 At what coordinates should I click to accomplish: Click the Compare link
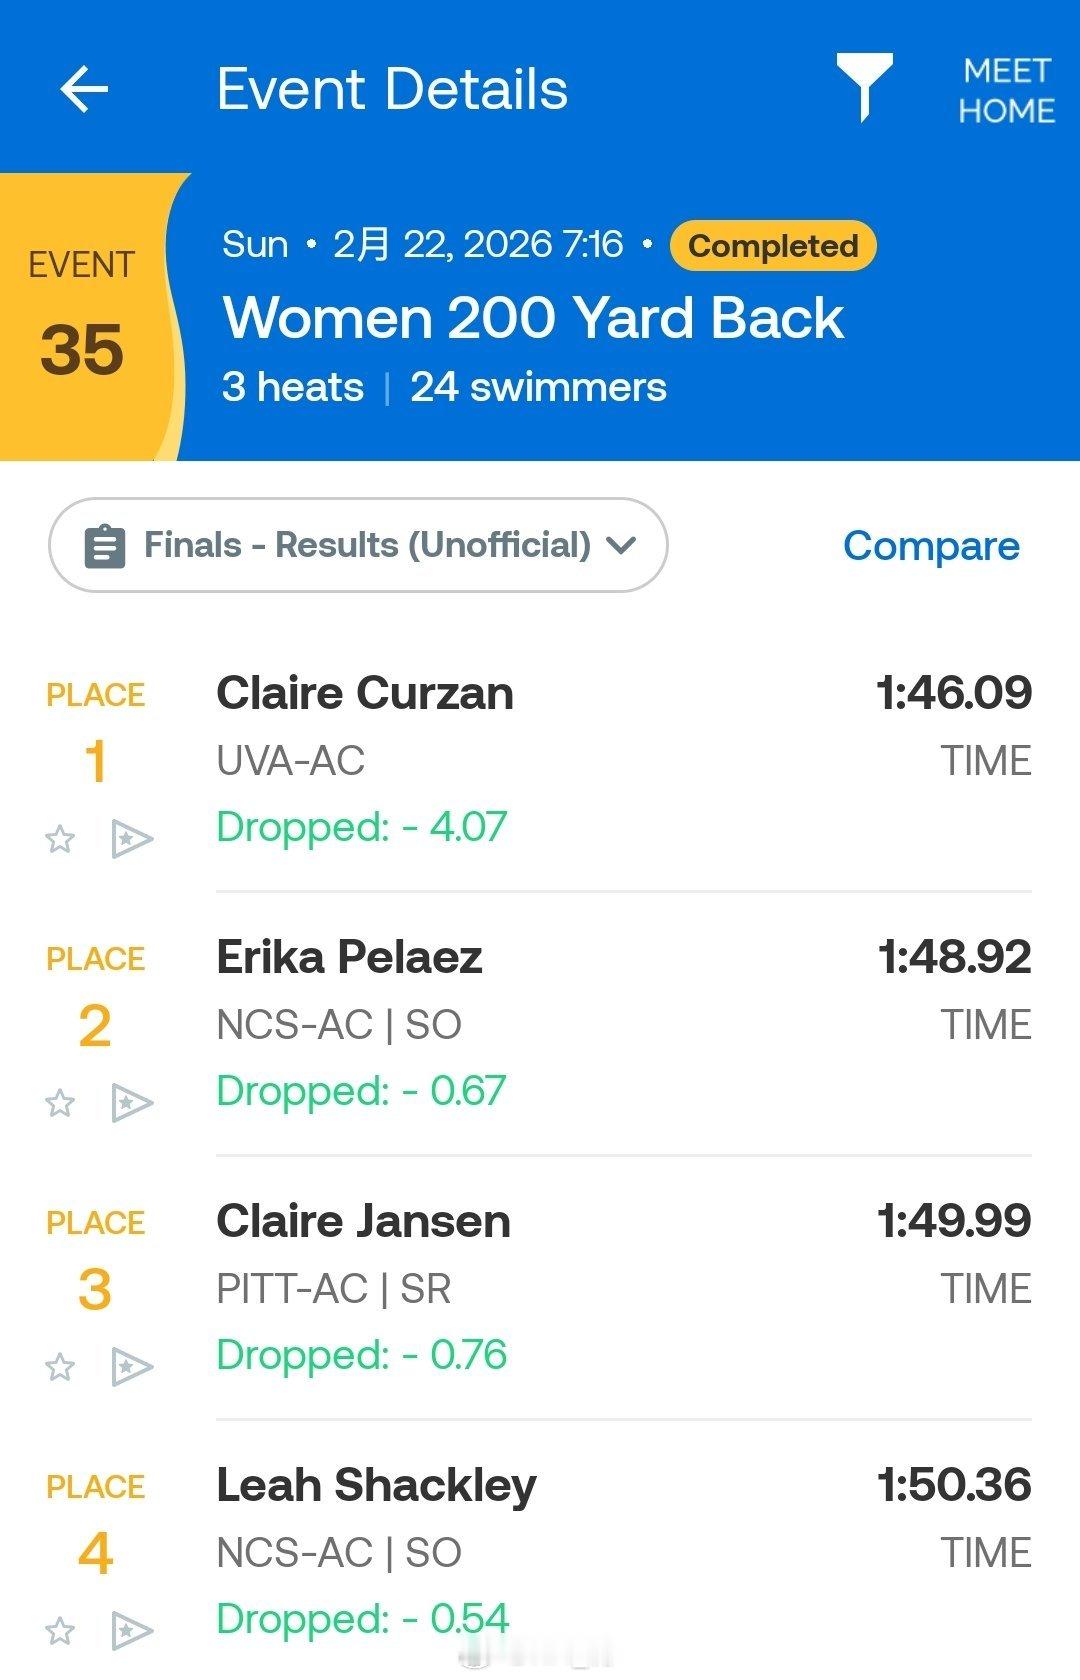coord(931,546)
